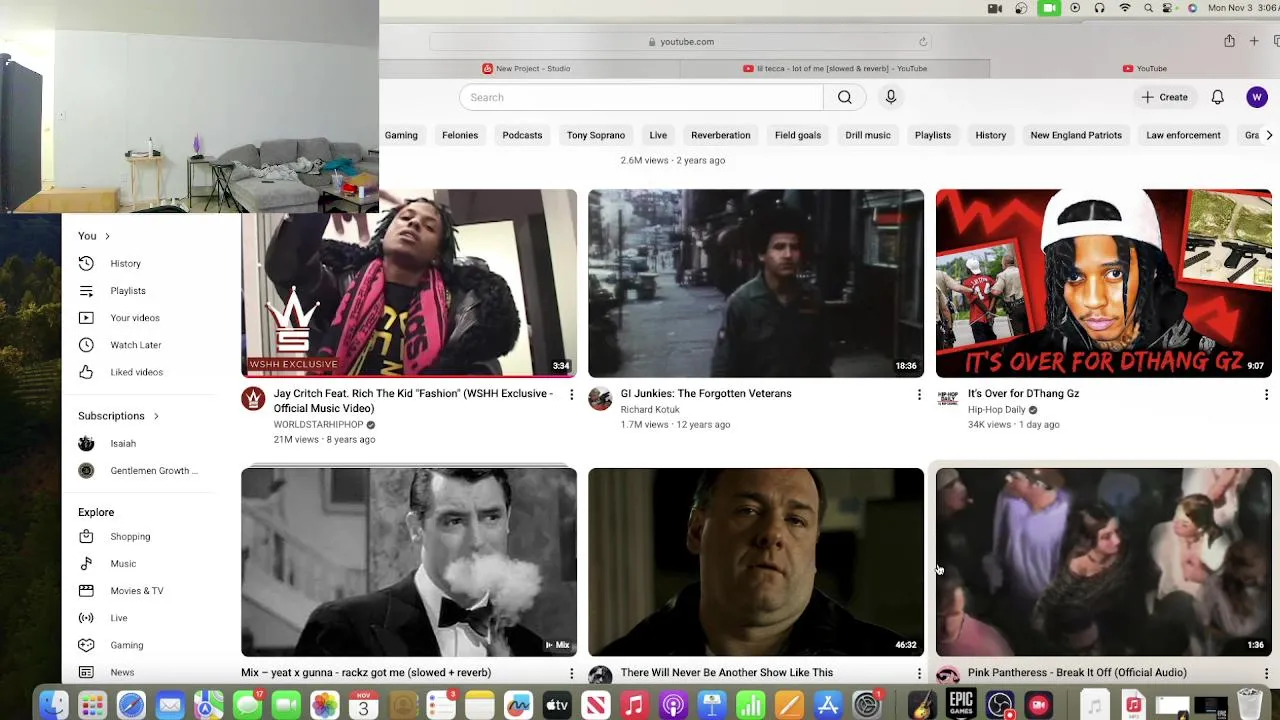This screenshot has height=720, width=1280.
Task: Open options for There Will Never Be video
Action: pos(919,674)
